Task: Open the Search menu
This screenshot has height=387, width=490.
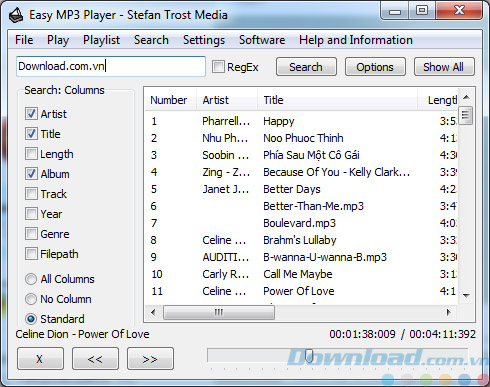Action: 151,40
